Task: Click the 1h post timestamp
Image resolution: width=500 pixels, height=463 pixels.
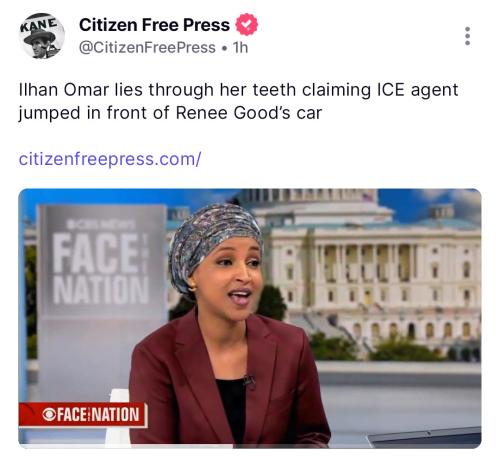Action: click(x=240, y=48)
